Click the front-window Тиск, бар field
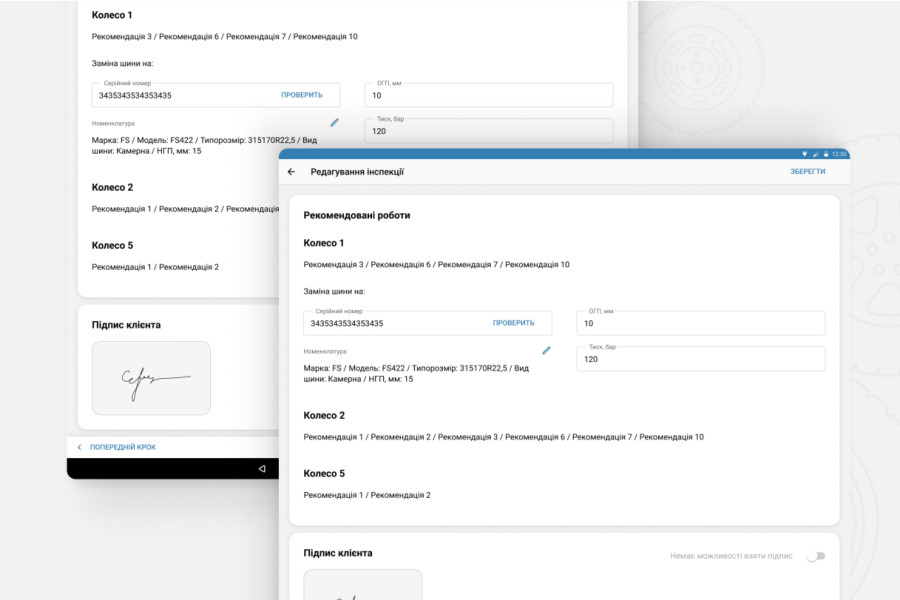Image resolution: width=900 pixels, height=600 pixels. (700, 359)
